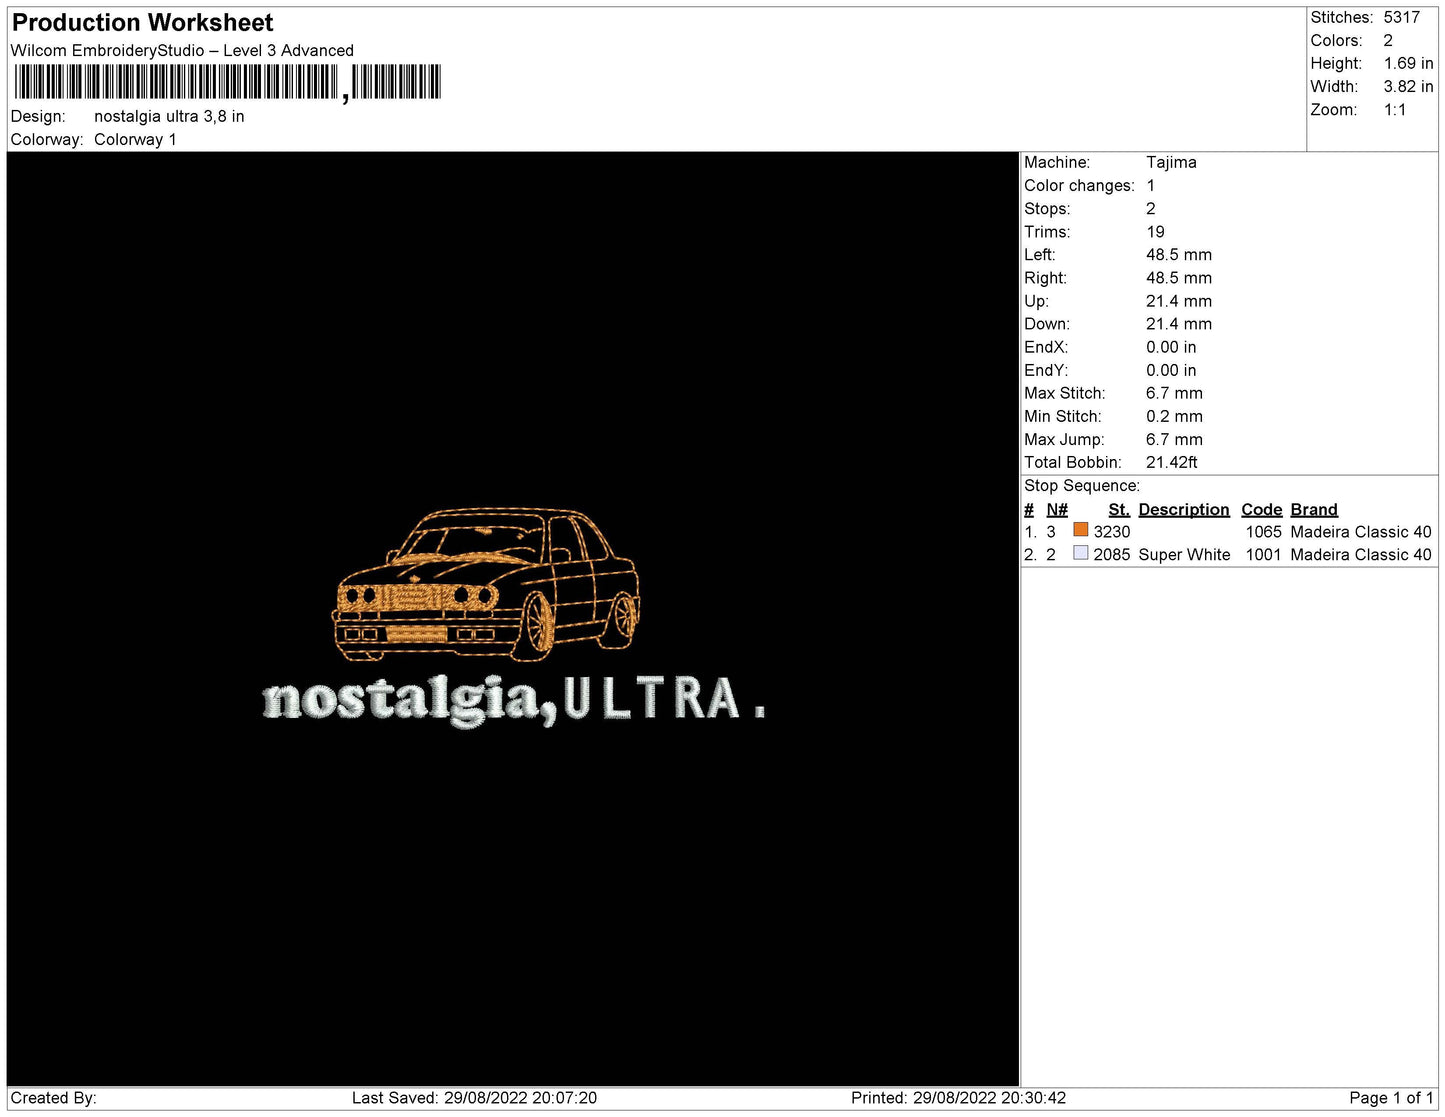
Task: Click the Height value 1.69 in
Action: (1408, 63)
